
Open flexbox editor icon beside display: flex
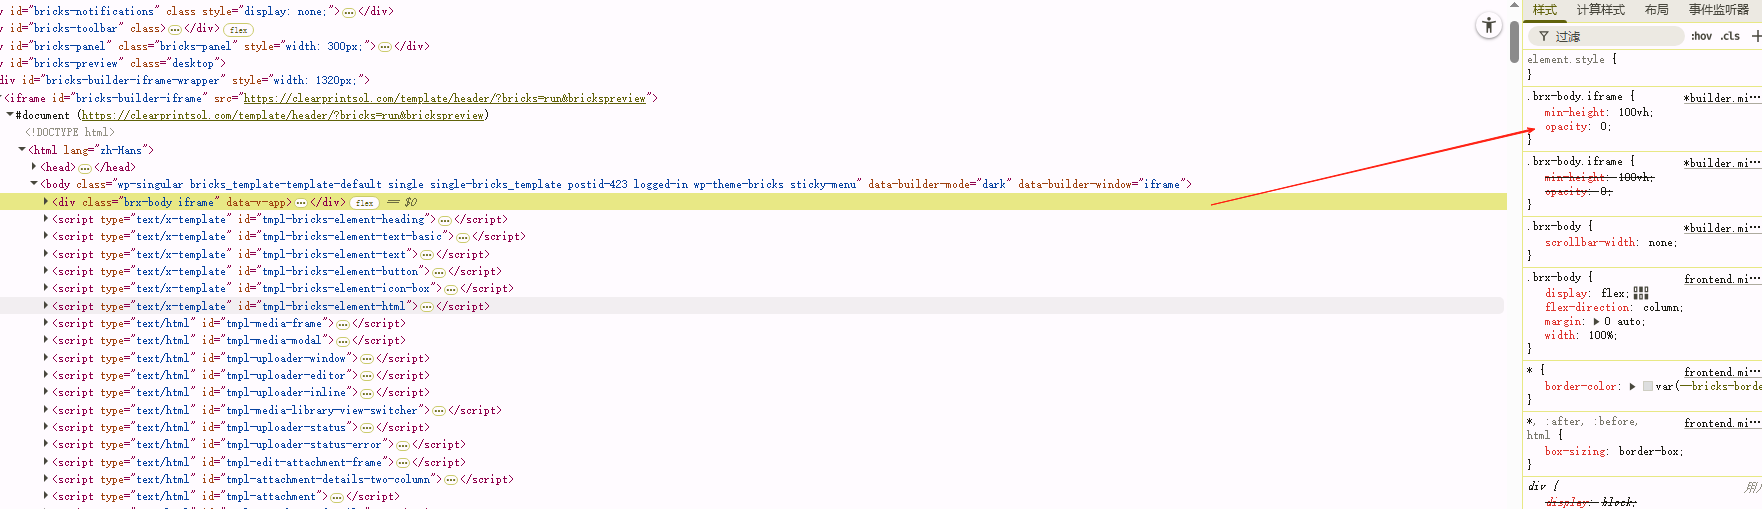pos(1641,293)
